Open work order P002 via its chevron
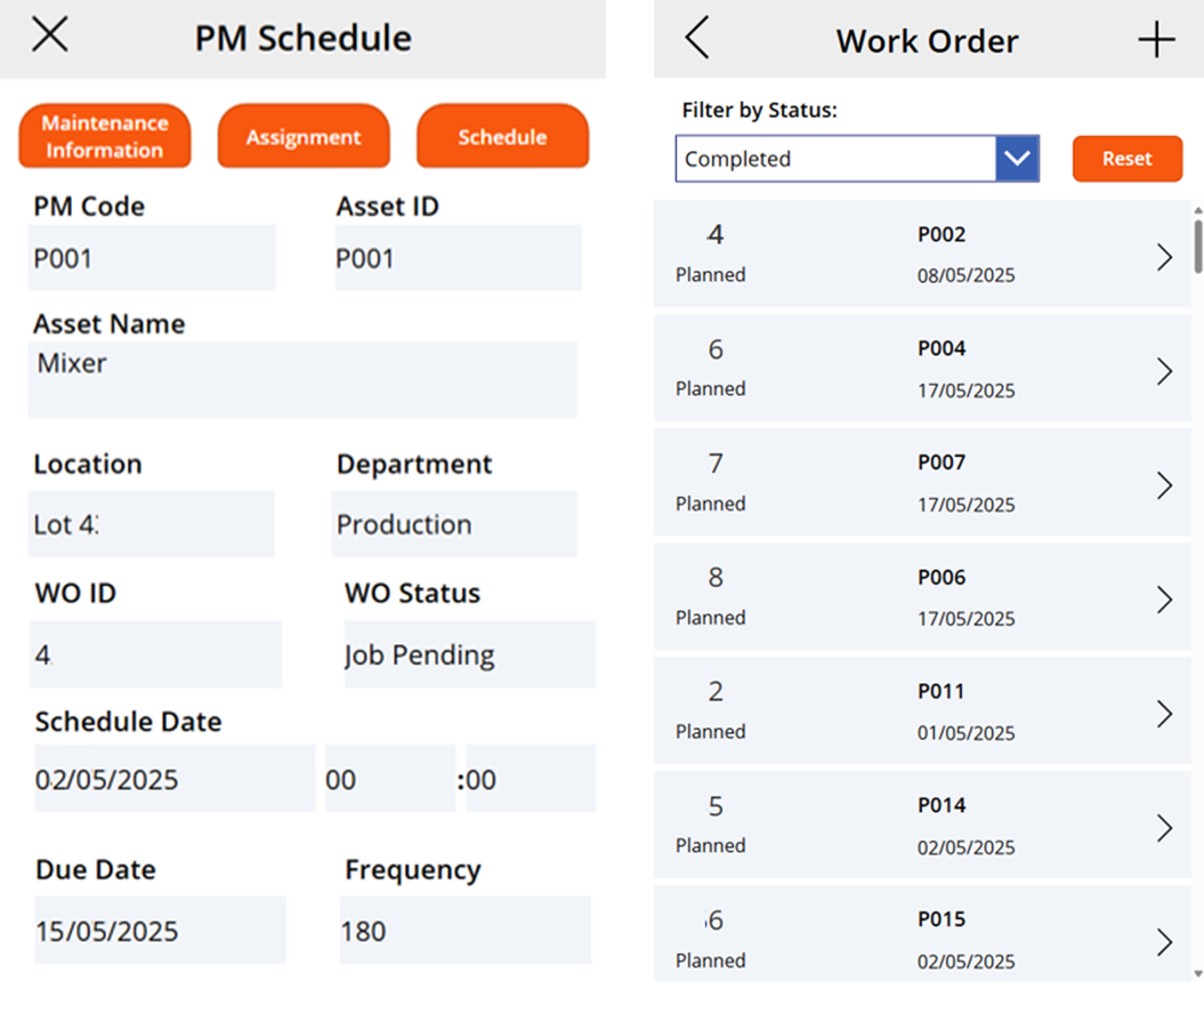 click(1164, 257)
